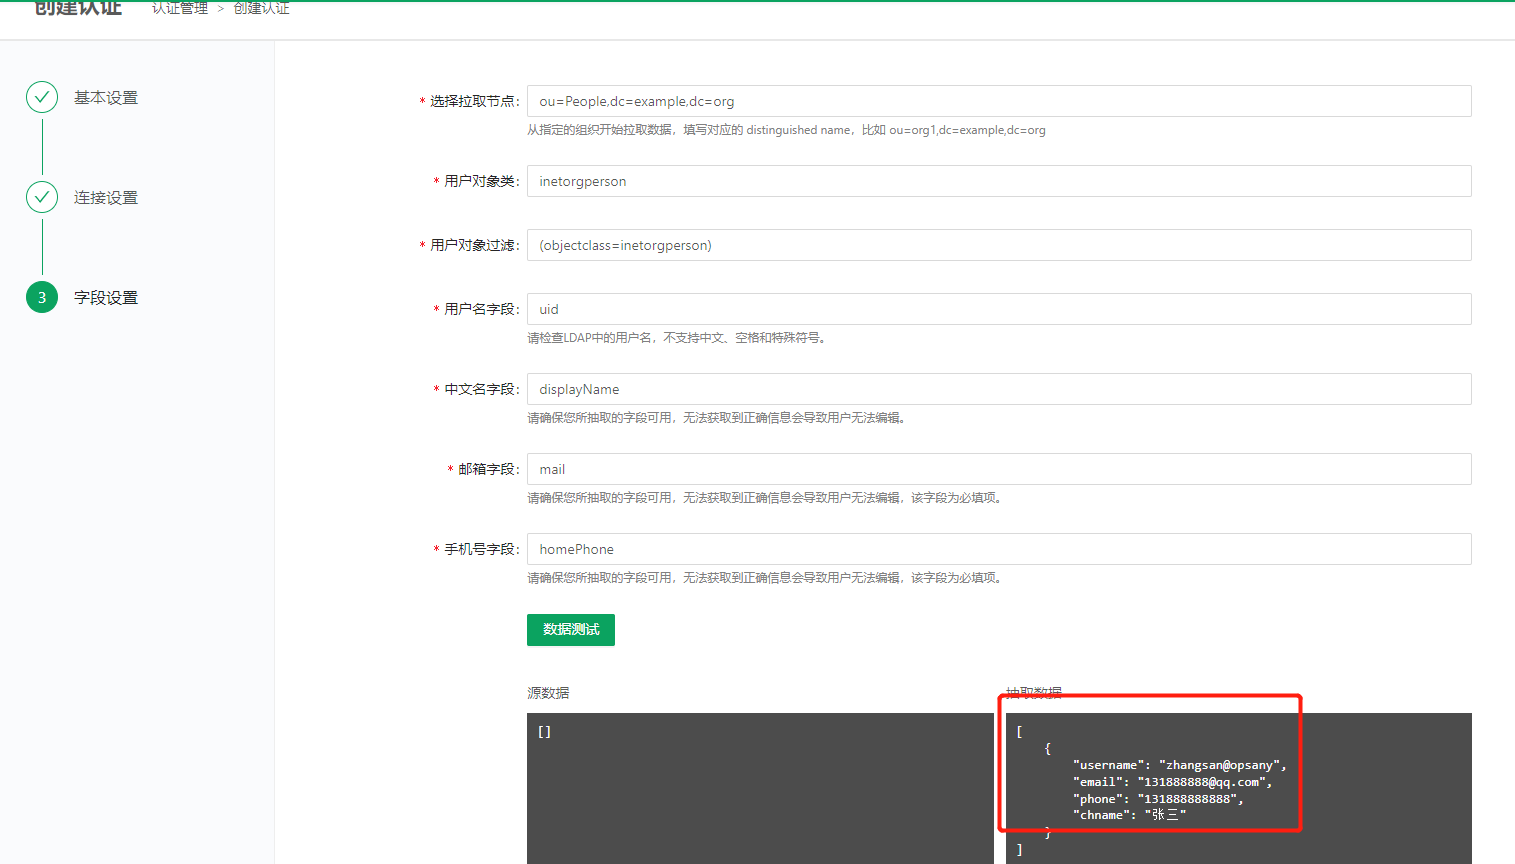Go to the 基本设置 step label
This screenshot has height=864, width=1515.
coord(106,98)
